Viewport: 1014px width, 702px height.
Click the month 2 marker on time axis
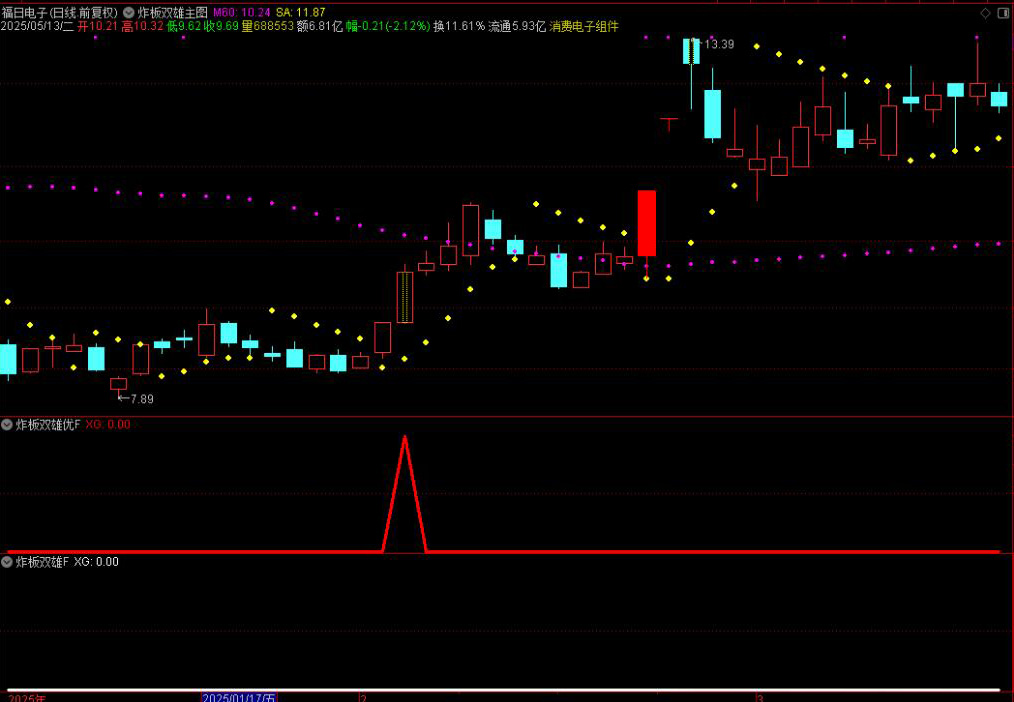tap(363, 697)
